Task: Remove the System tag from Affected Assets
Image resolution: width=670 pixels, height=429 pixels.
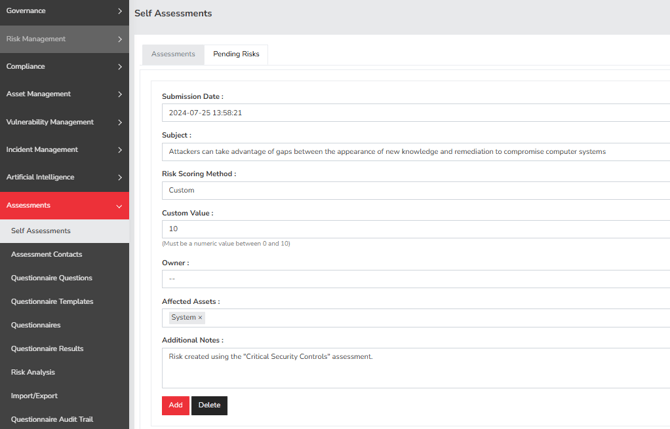Action: pos(200,318)
